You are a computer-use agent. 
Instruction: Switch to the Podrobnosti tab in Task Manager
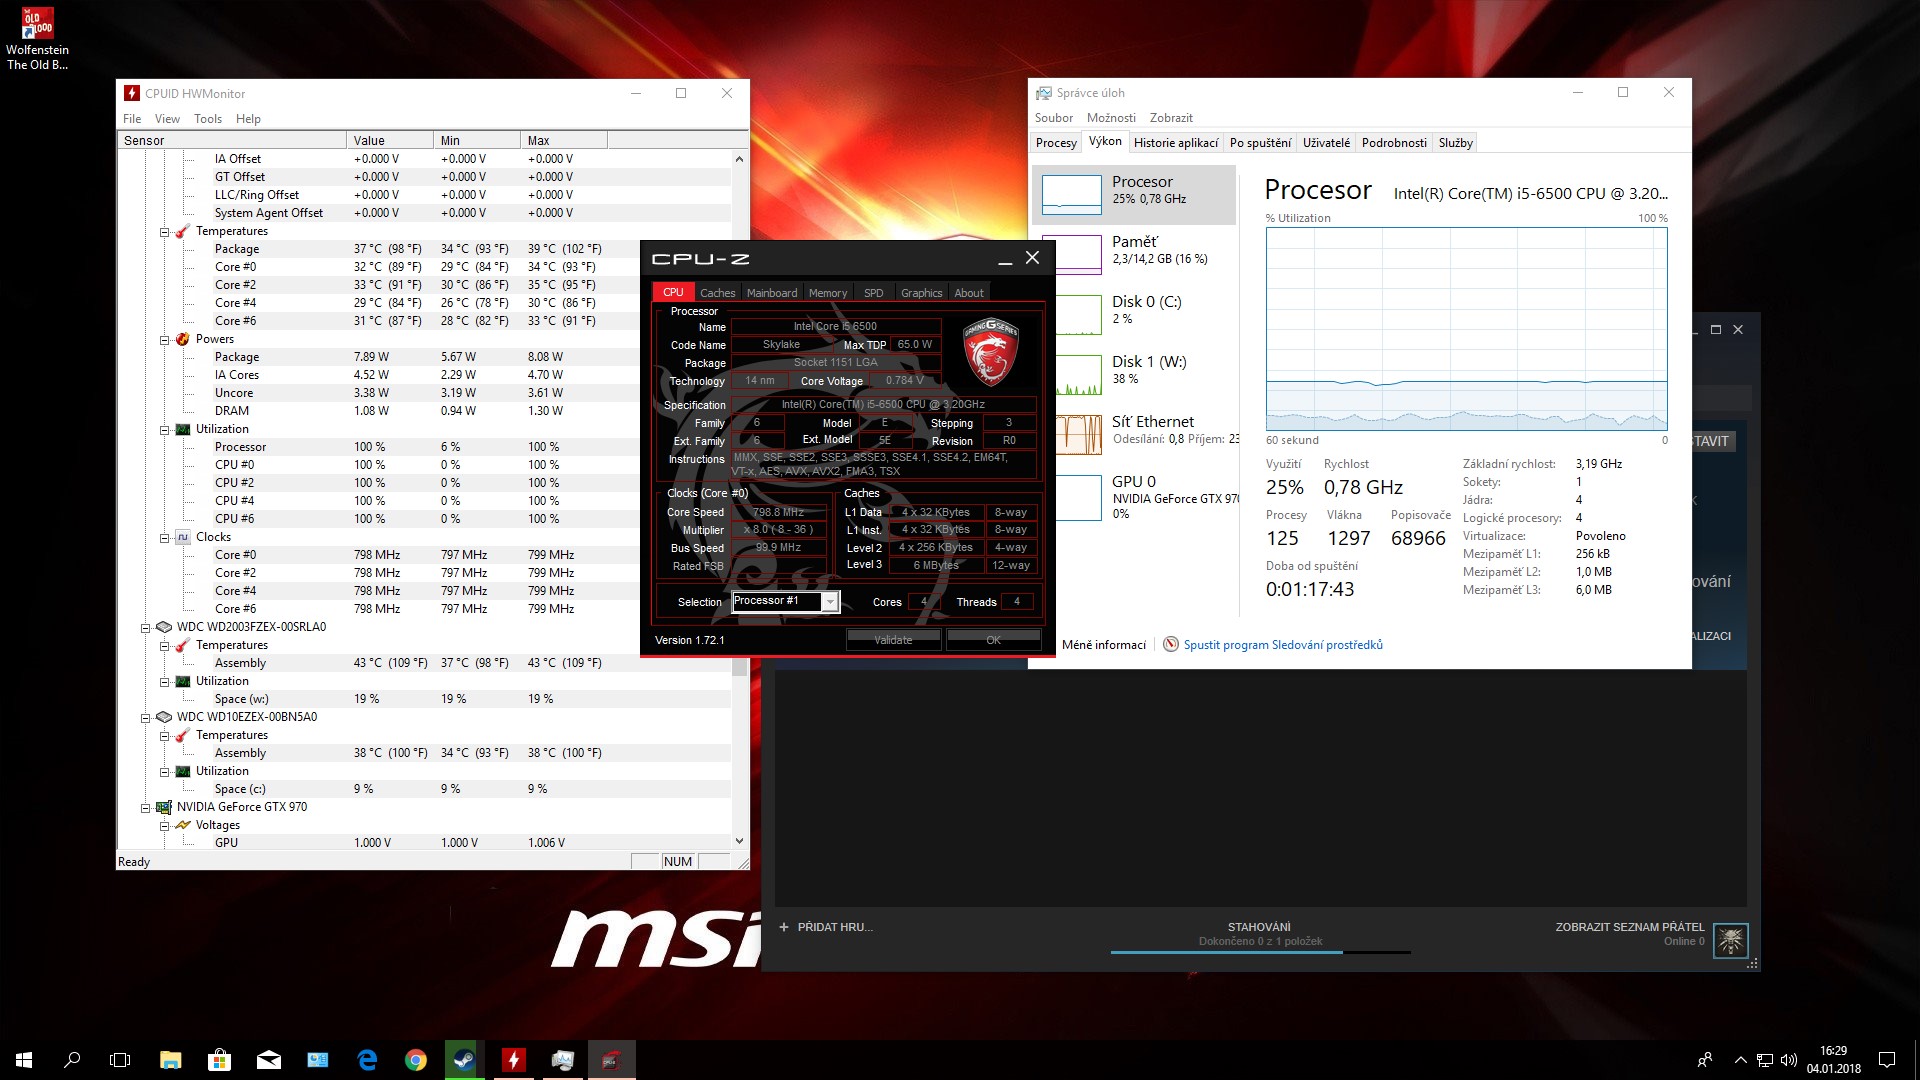click(1393, 143)
